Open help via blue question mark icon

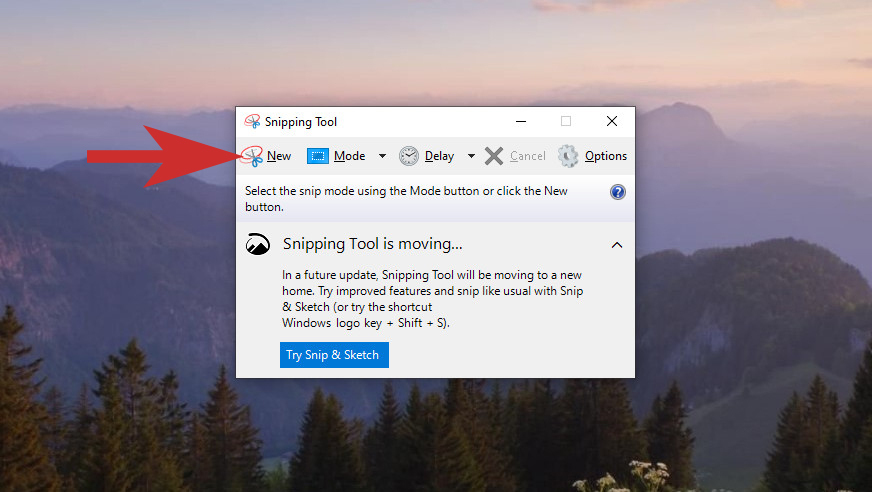(x=618, y=192)
